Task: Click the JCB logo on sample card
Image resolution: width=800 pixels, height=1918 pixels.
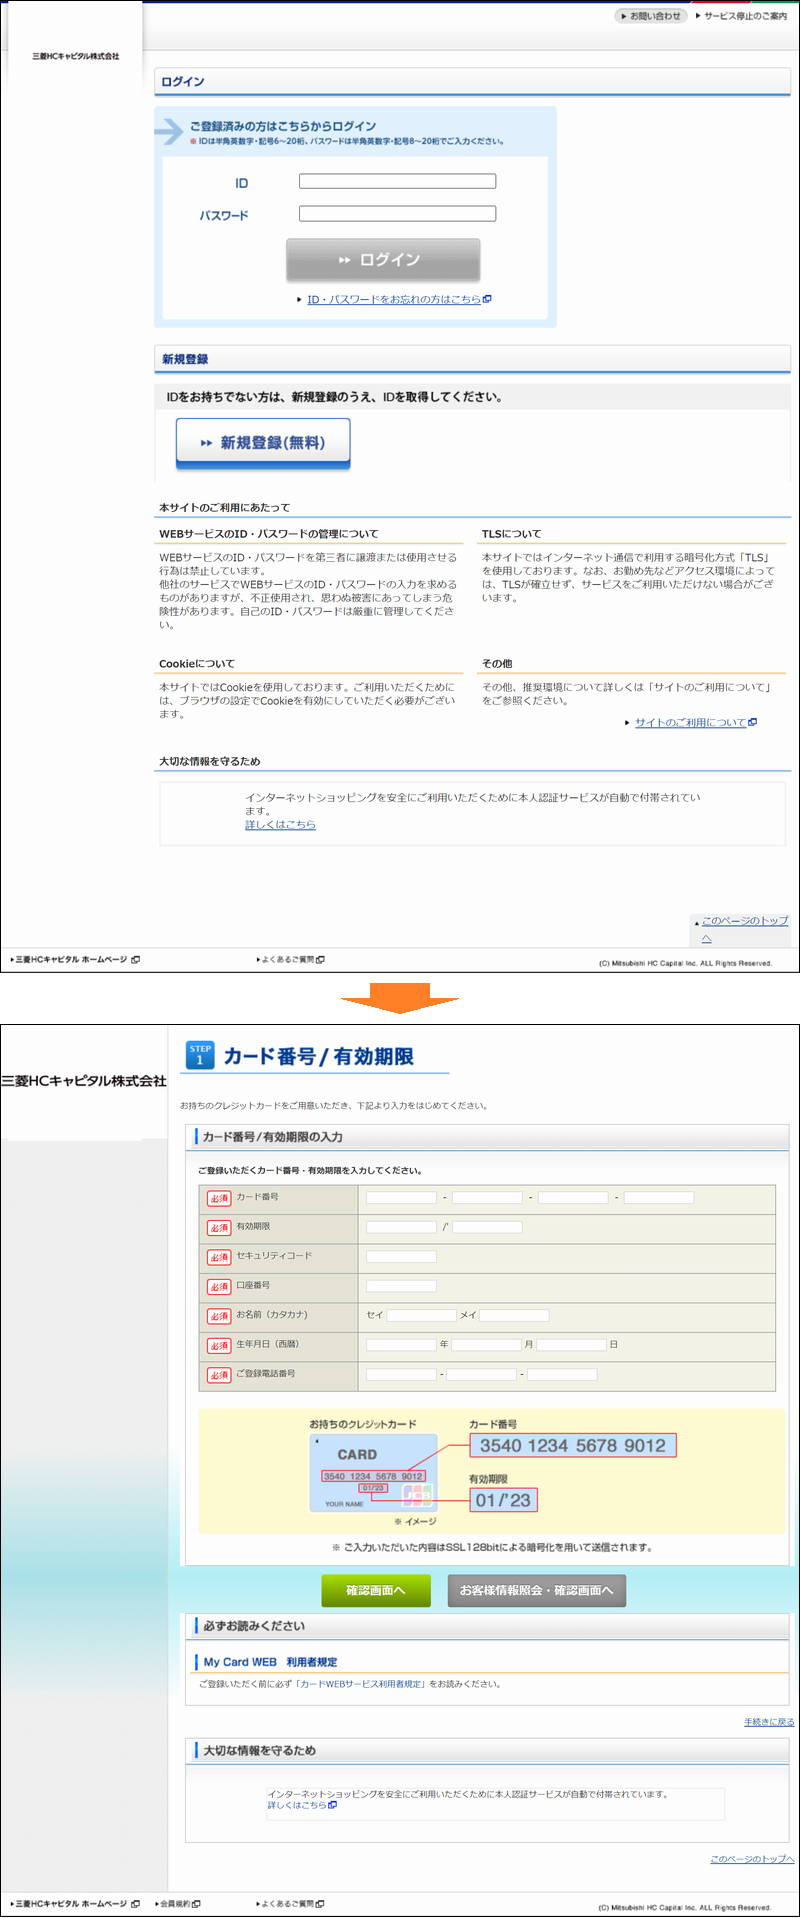Action: tap(417, 1495)
